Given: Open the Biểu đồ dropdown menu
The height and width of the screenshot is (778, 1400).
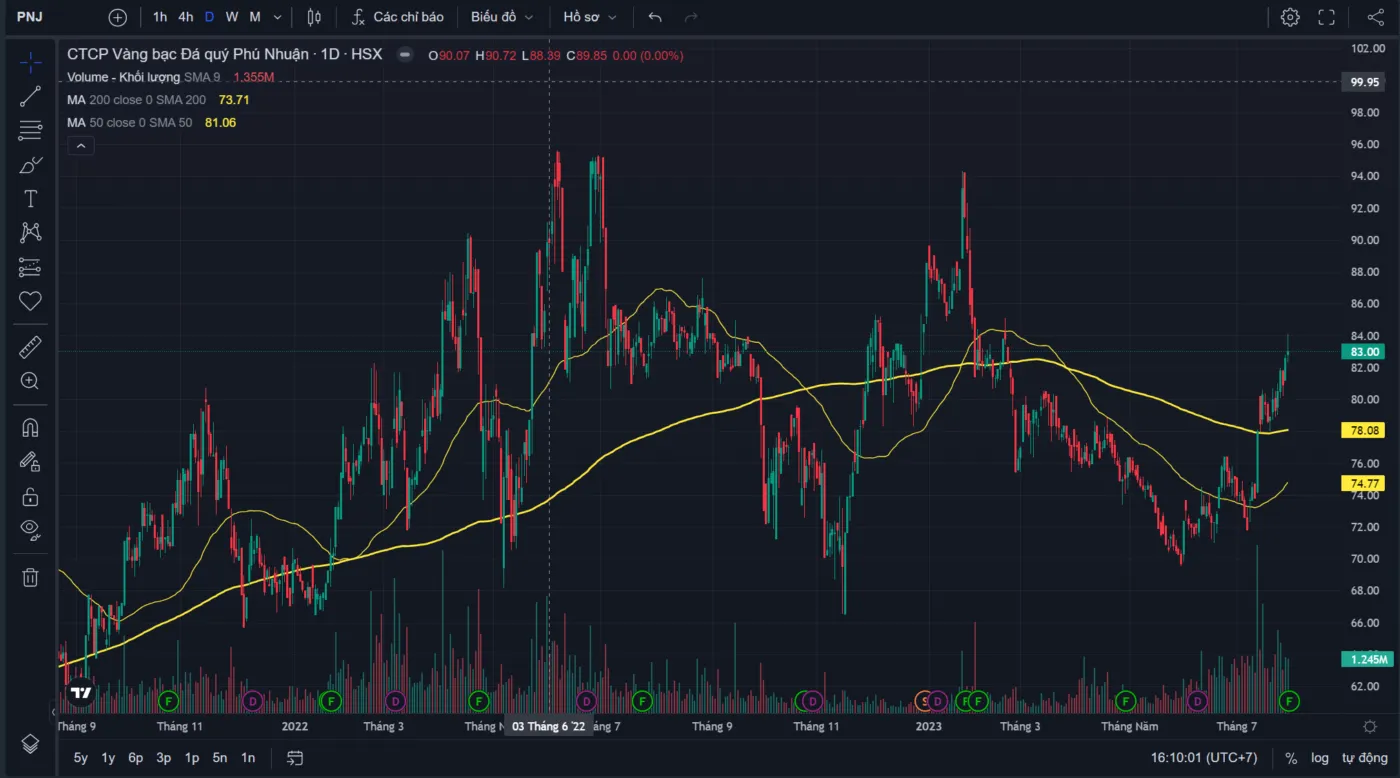Looking at the screenshot, I should click(502, 17).
